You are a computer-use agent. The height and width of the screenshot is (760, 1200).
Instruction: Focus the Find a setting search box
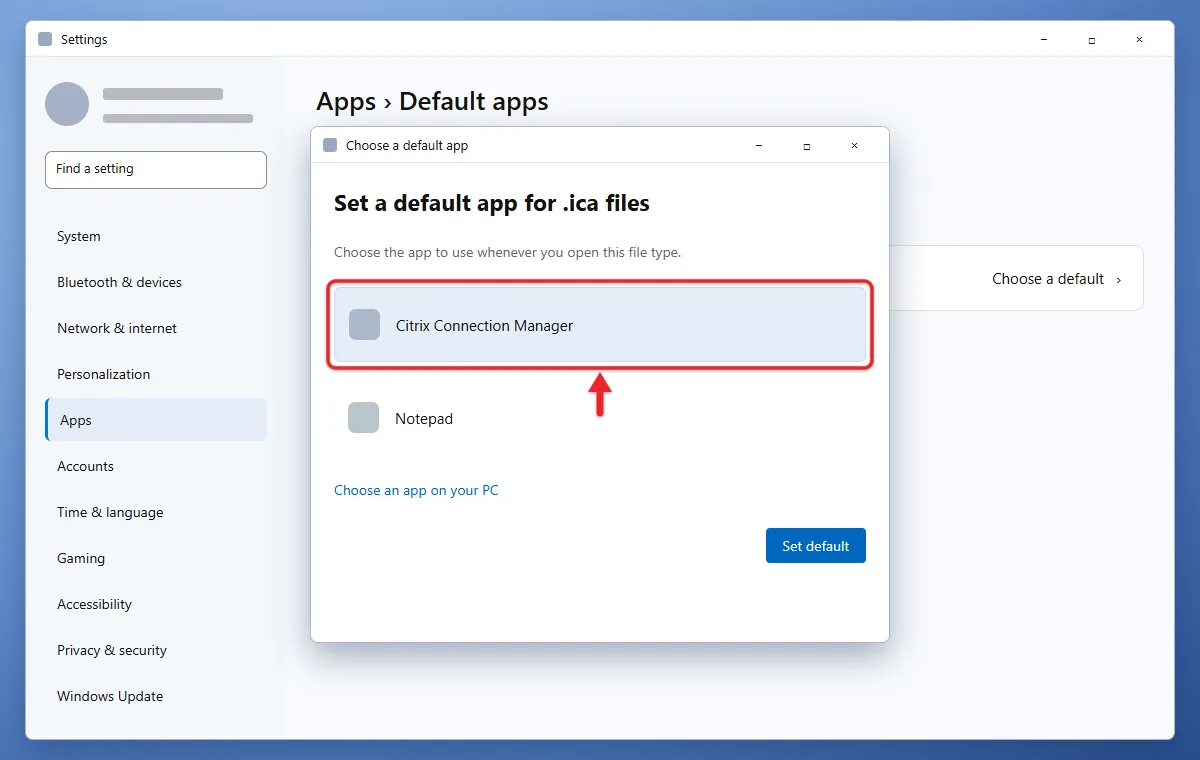156,170
